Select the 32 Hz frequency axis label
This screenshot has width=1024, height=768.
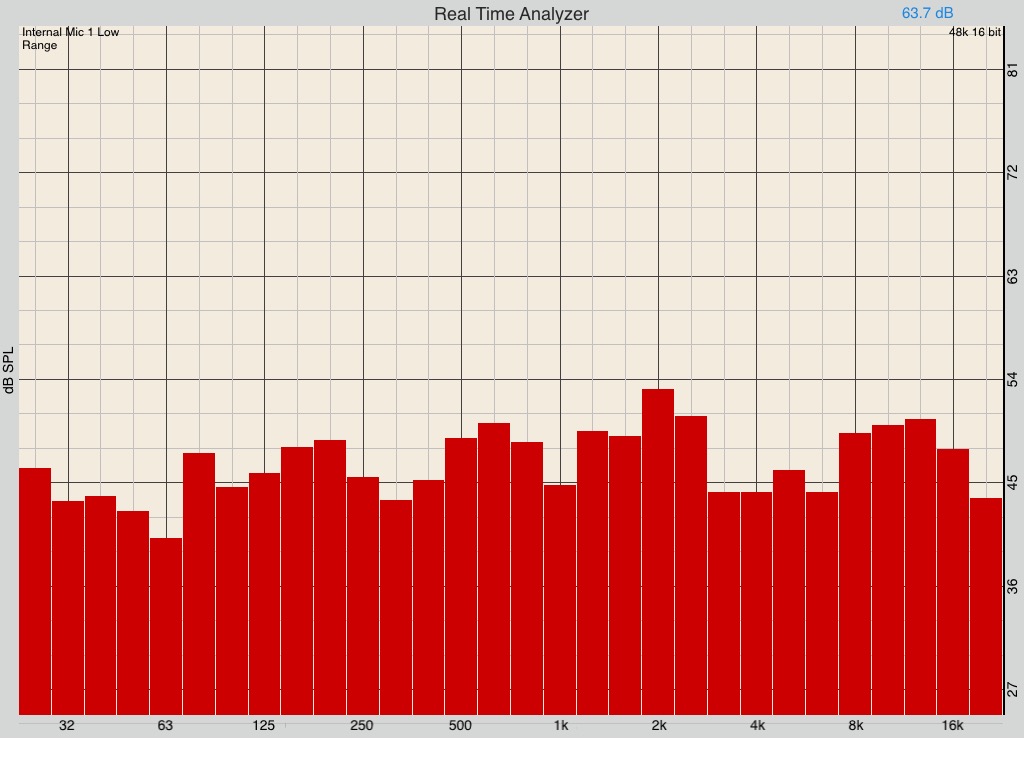[67, 726]
